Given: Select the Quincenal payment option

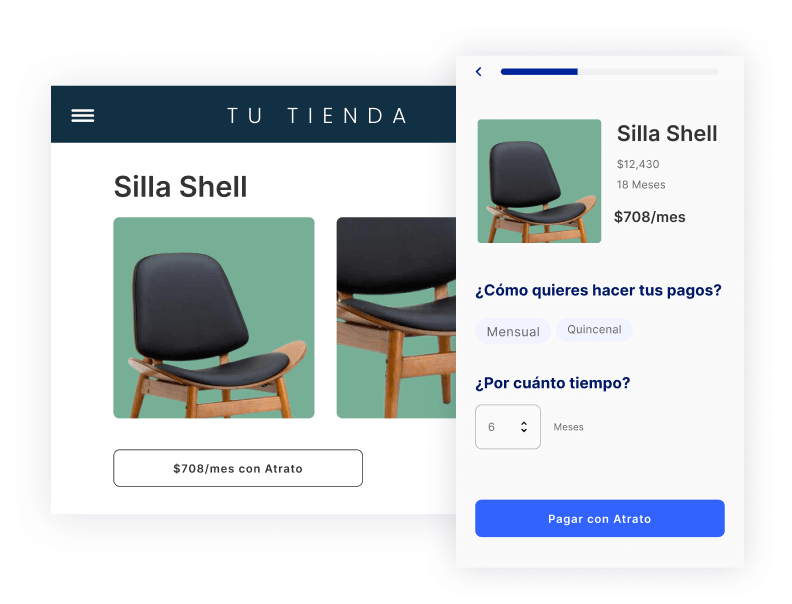Looking at the screenshot, I should pos(594,330).
